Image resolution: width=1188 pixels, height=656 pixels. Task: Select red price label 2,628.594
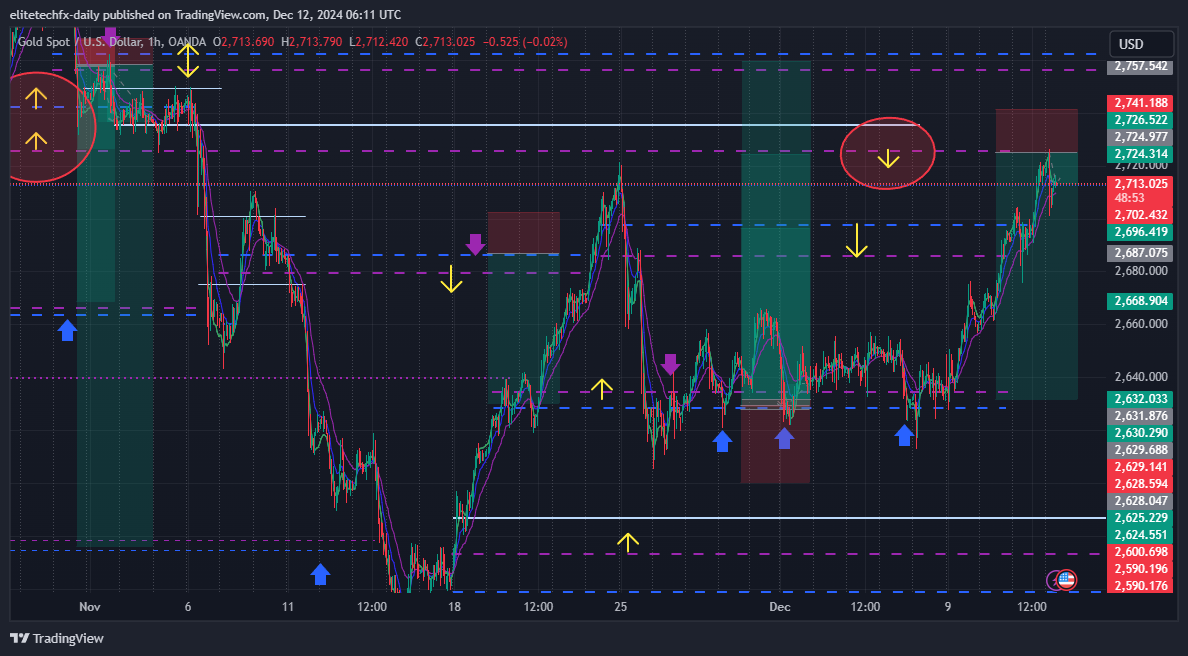[1141, 483]
